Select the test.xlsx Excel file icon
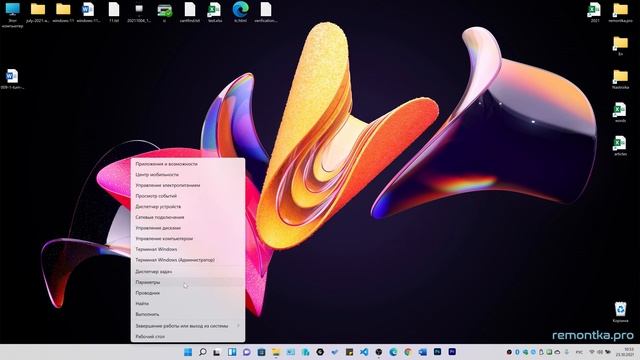Image resolution: width=640 pixels, height=360 pixels. [x=215, y=12]
